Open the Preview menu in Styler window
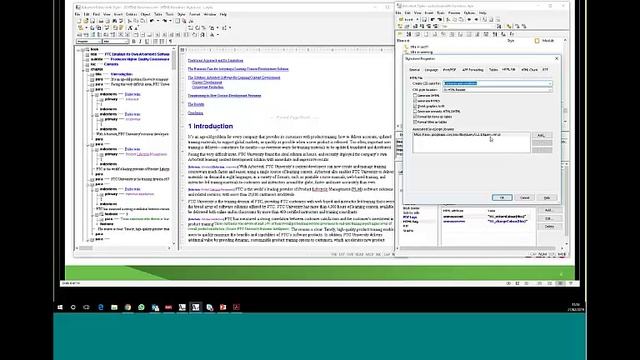The image size is (640, 360). click(x=454, y=13)
